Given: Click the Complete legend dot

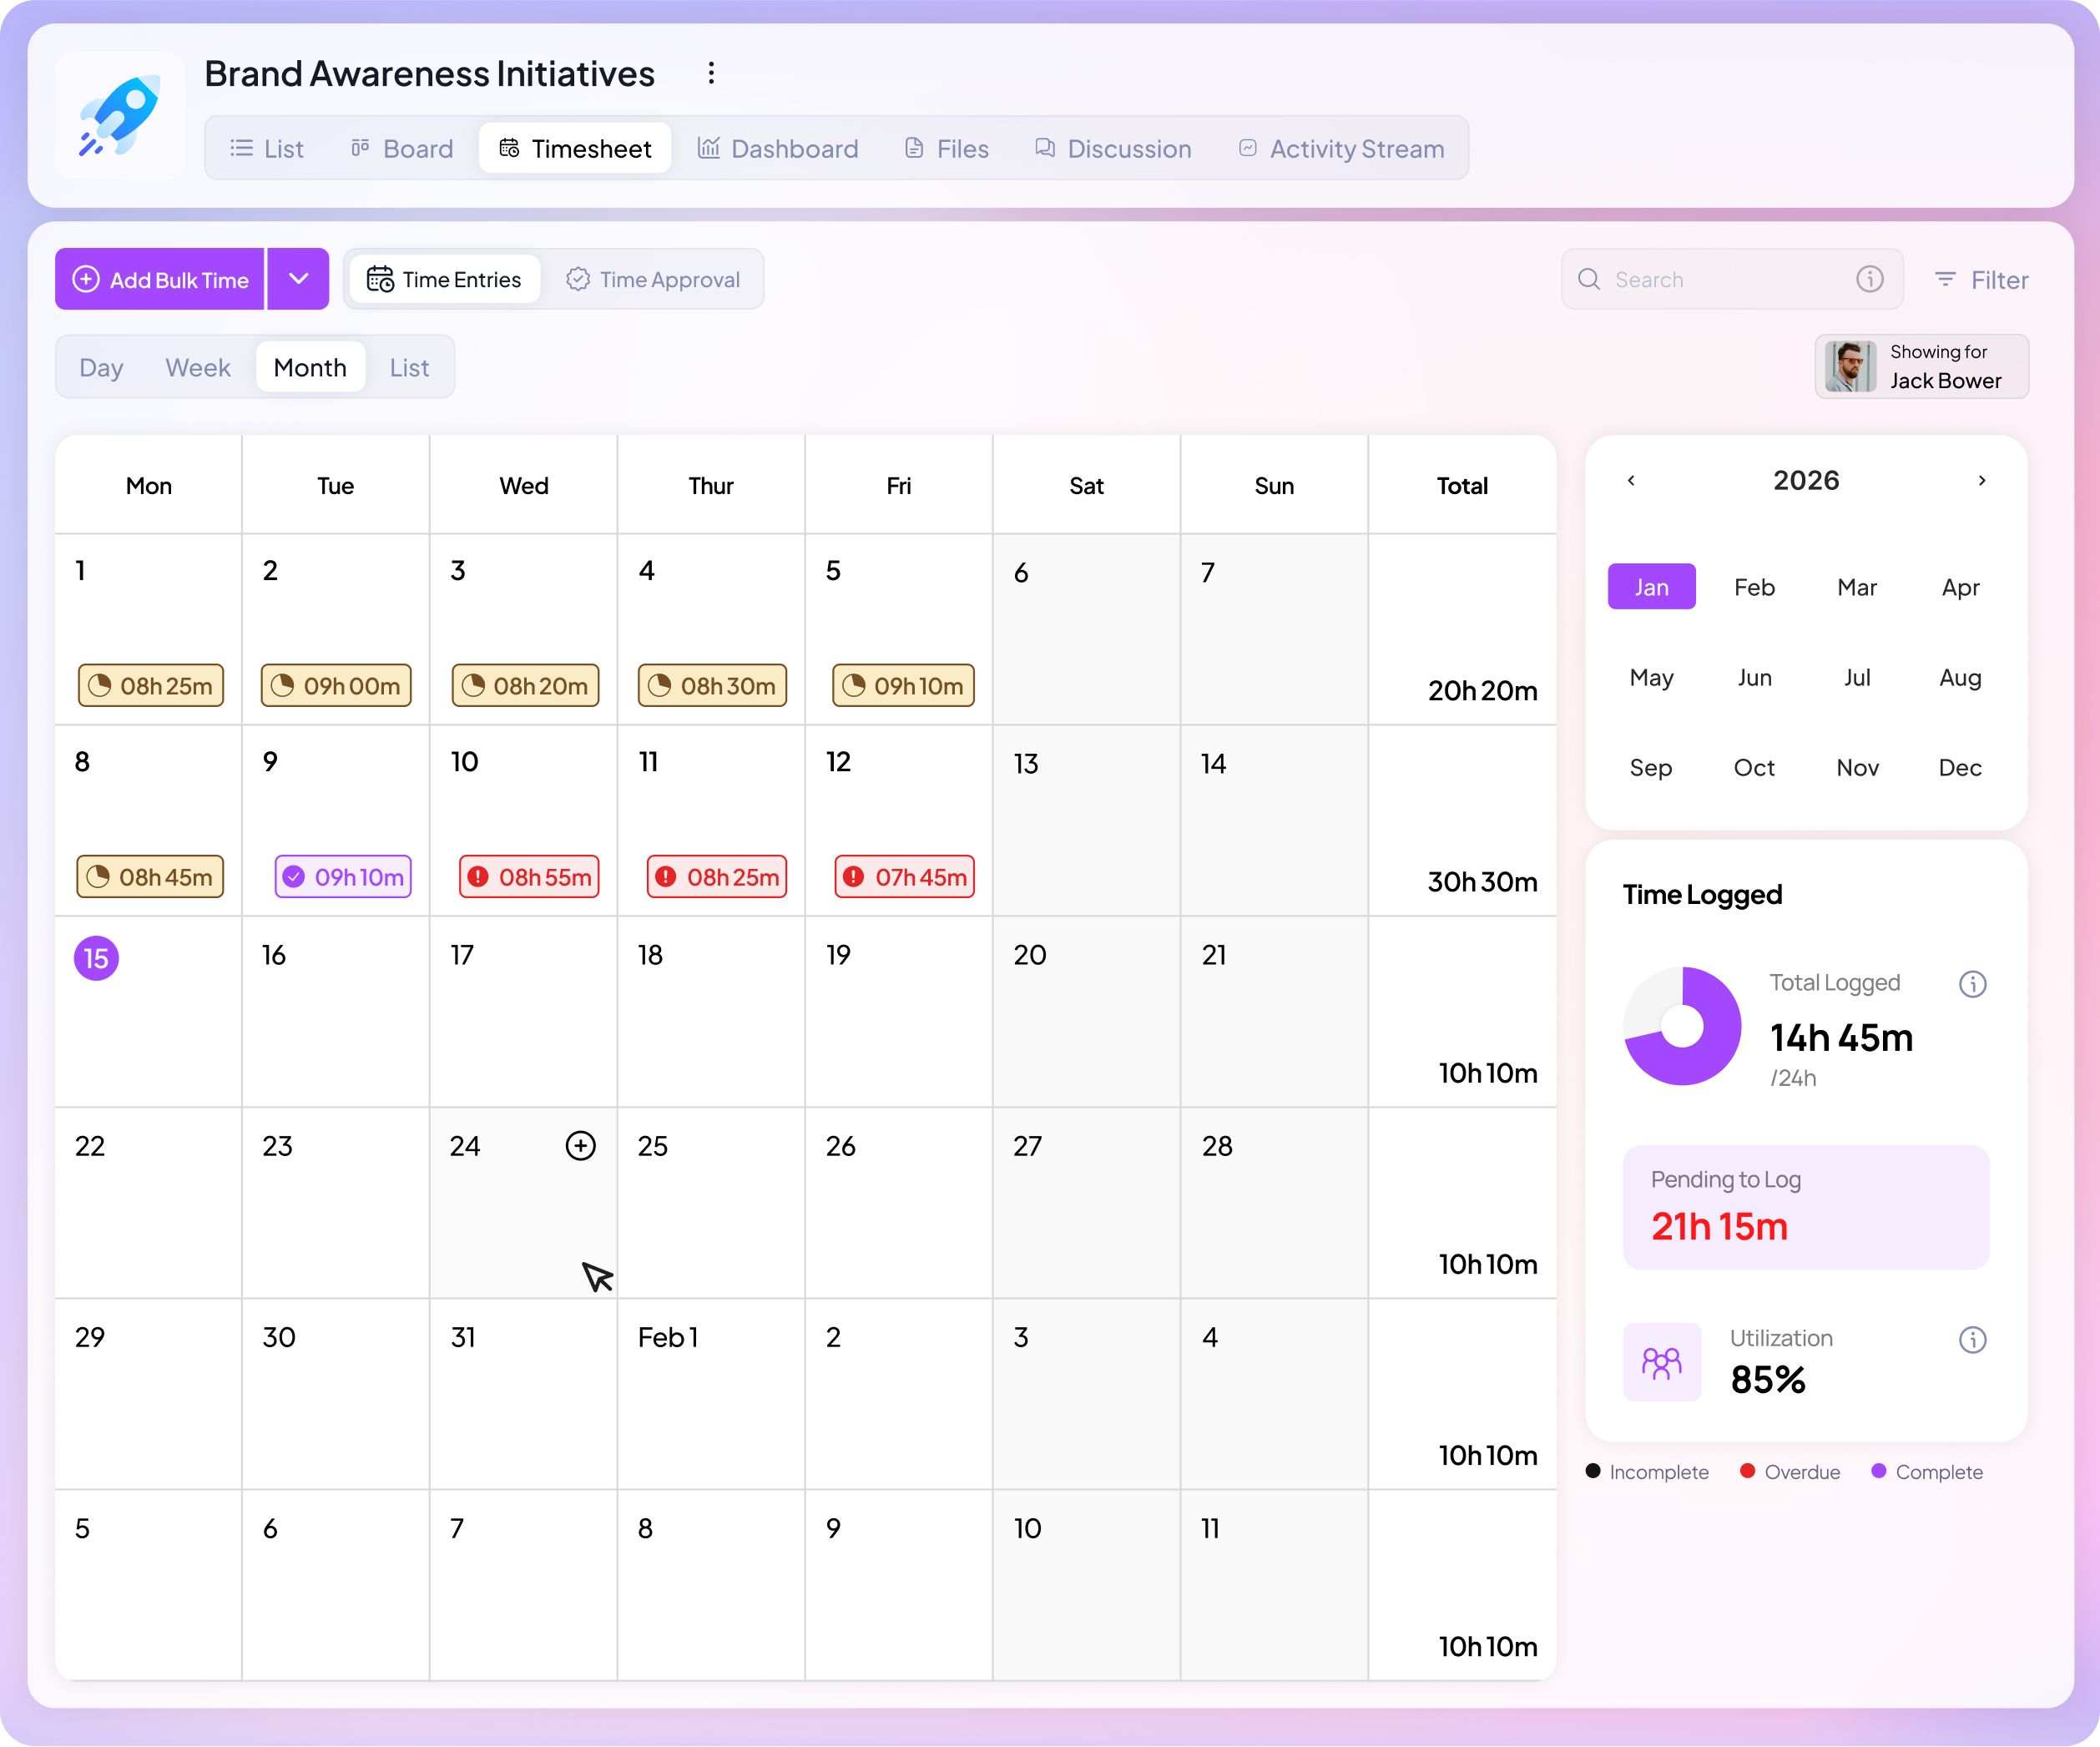Looking at the screenshot, I should coord(1879,1472).
